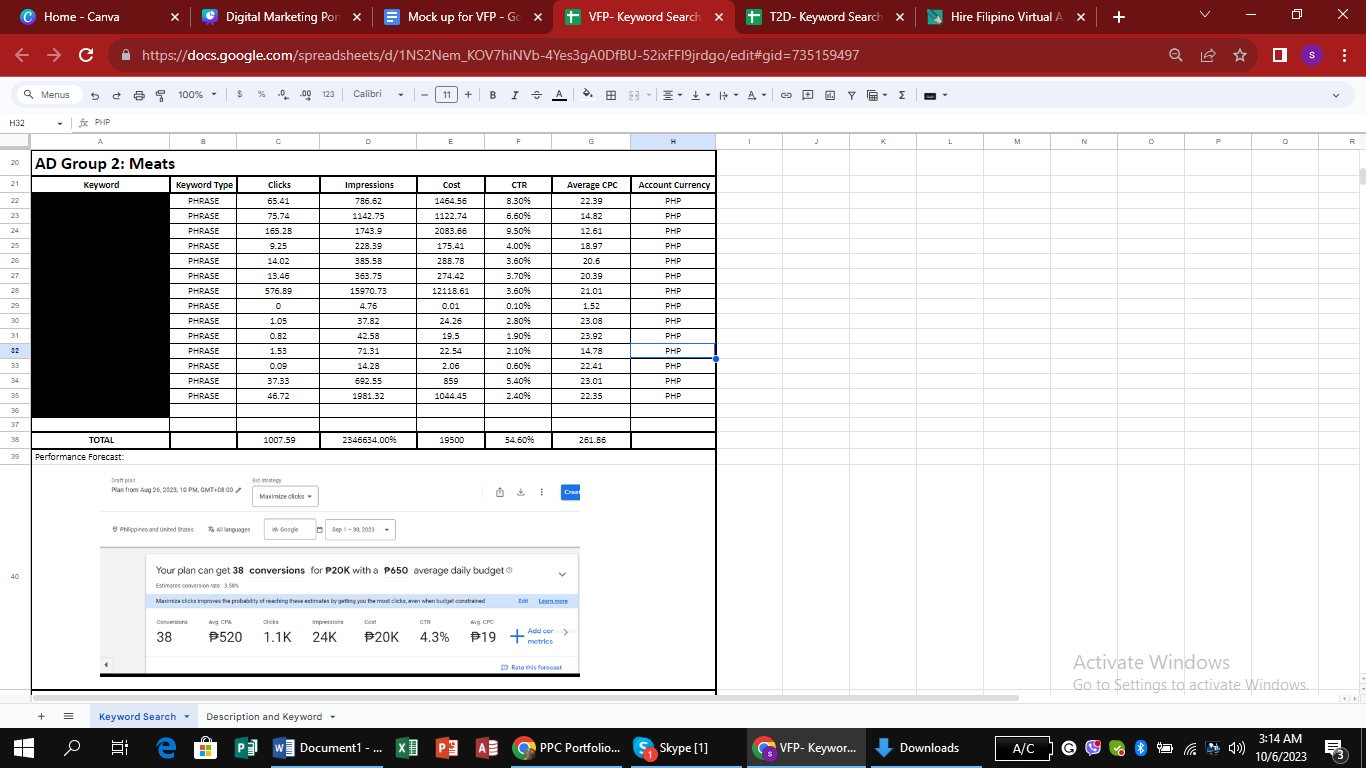The height and width of the screenshot is (768, 1366).
Task: Collapse the toolbar with the chevron
Action: pyautogui.click(x=1336, y=95)
